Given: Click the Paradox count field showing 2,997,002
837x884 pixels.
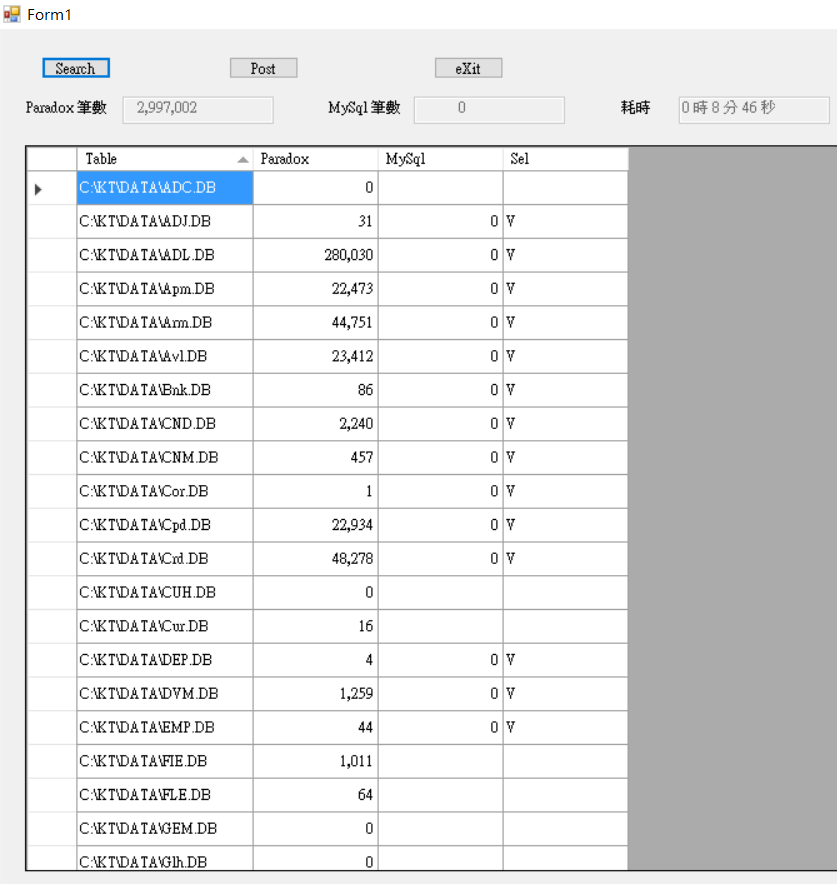Looking at the screenshot, I should [x=198, y=109].
